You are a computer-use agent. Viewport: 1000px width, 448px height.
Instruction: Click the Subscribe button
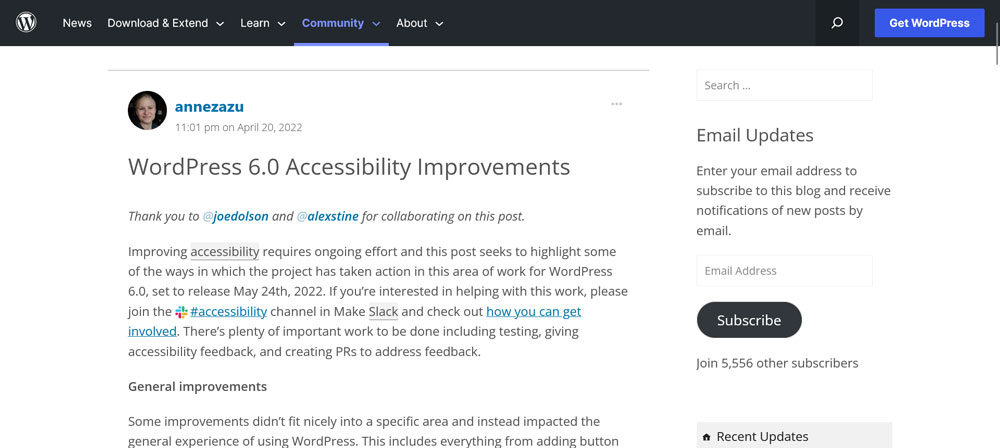pos(749,320)
